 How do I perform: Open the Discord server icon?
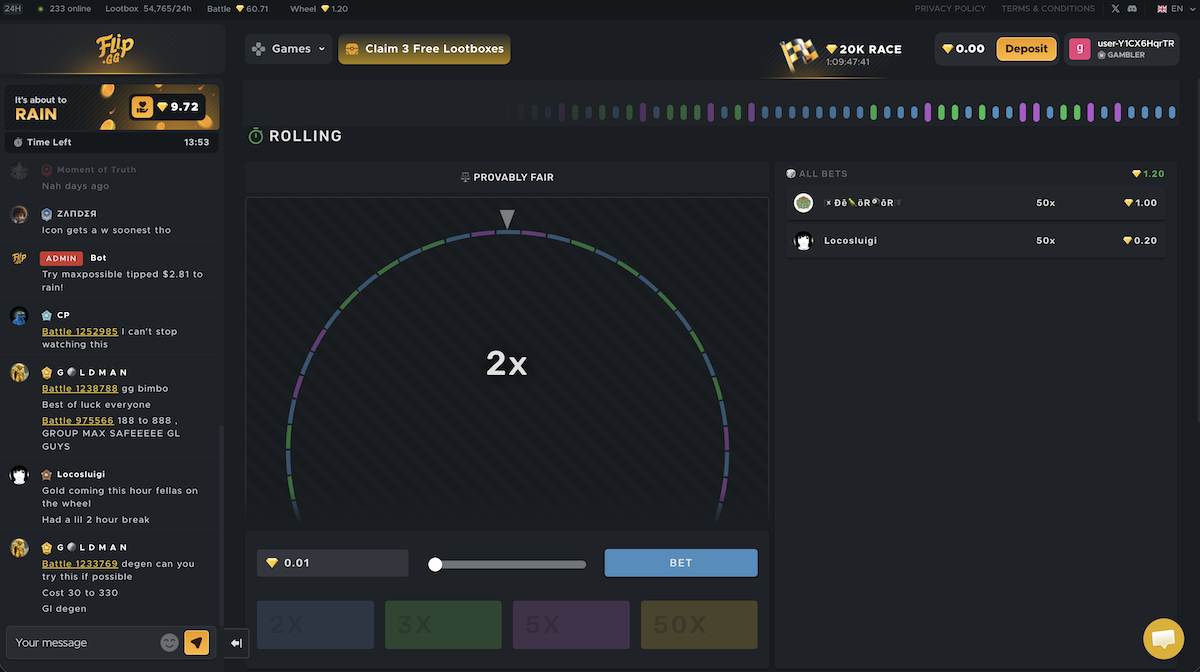click(x=1132, y=9)
